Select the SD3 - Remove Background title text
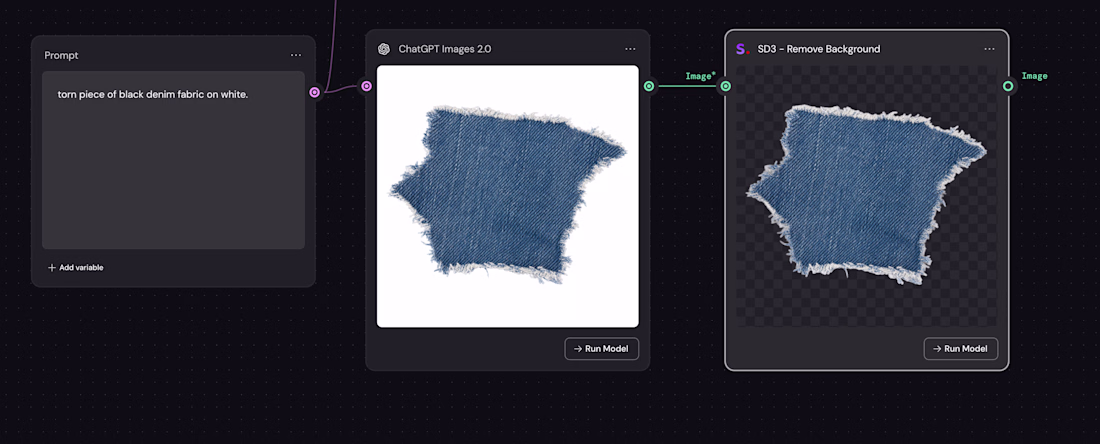The image size is (1100, 444). 819,49
